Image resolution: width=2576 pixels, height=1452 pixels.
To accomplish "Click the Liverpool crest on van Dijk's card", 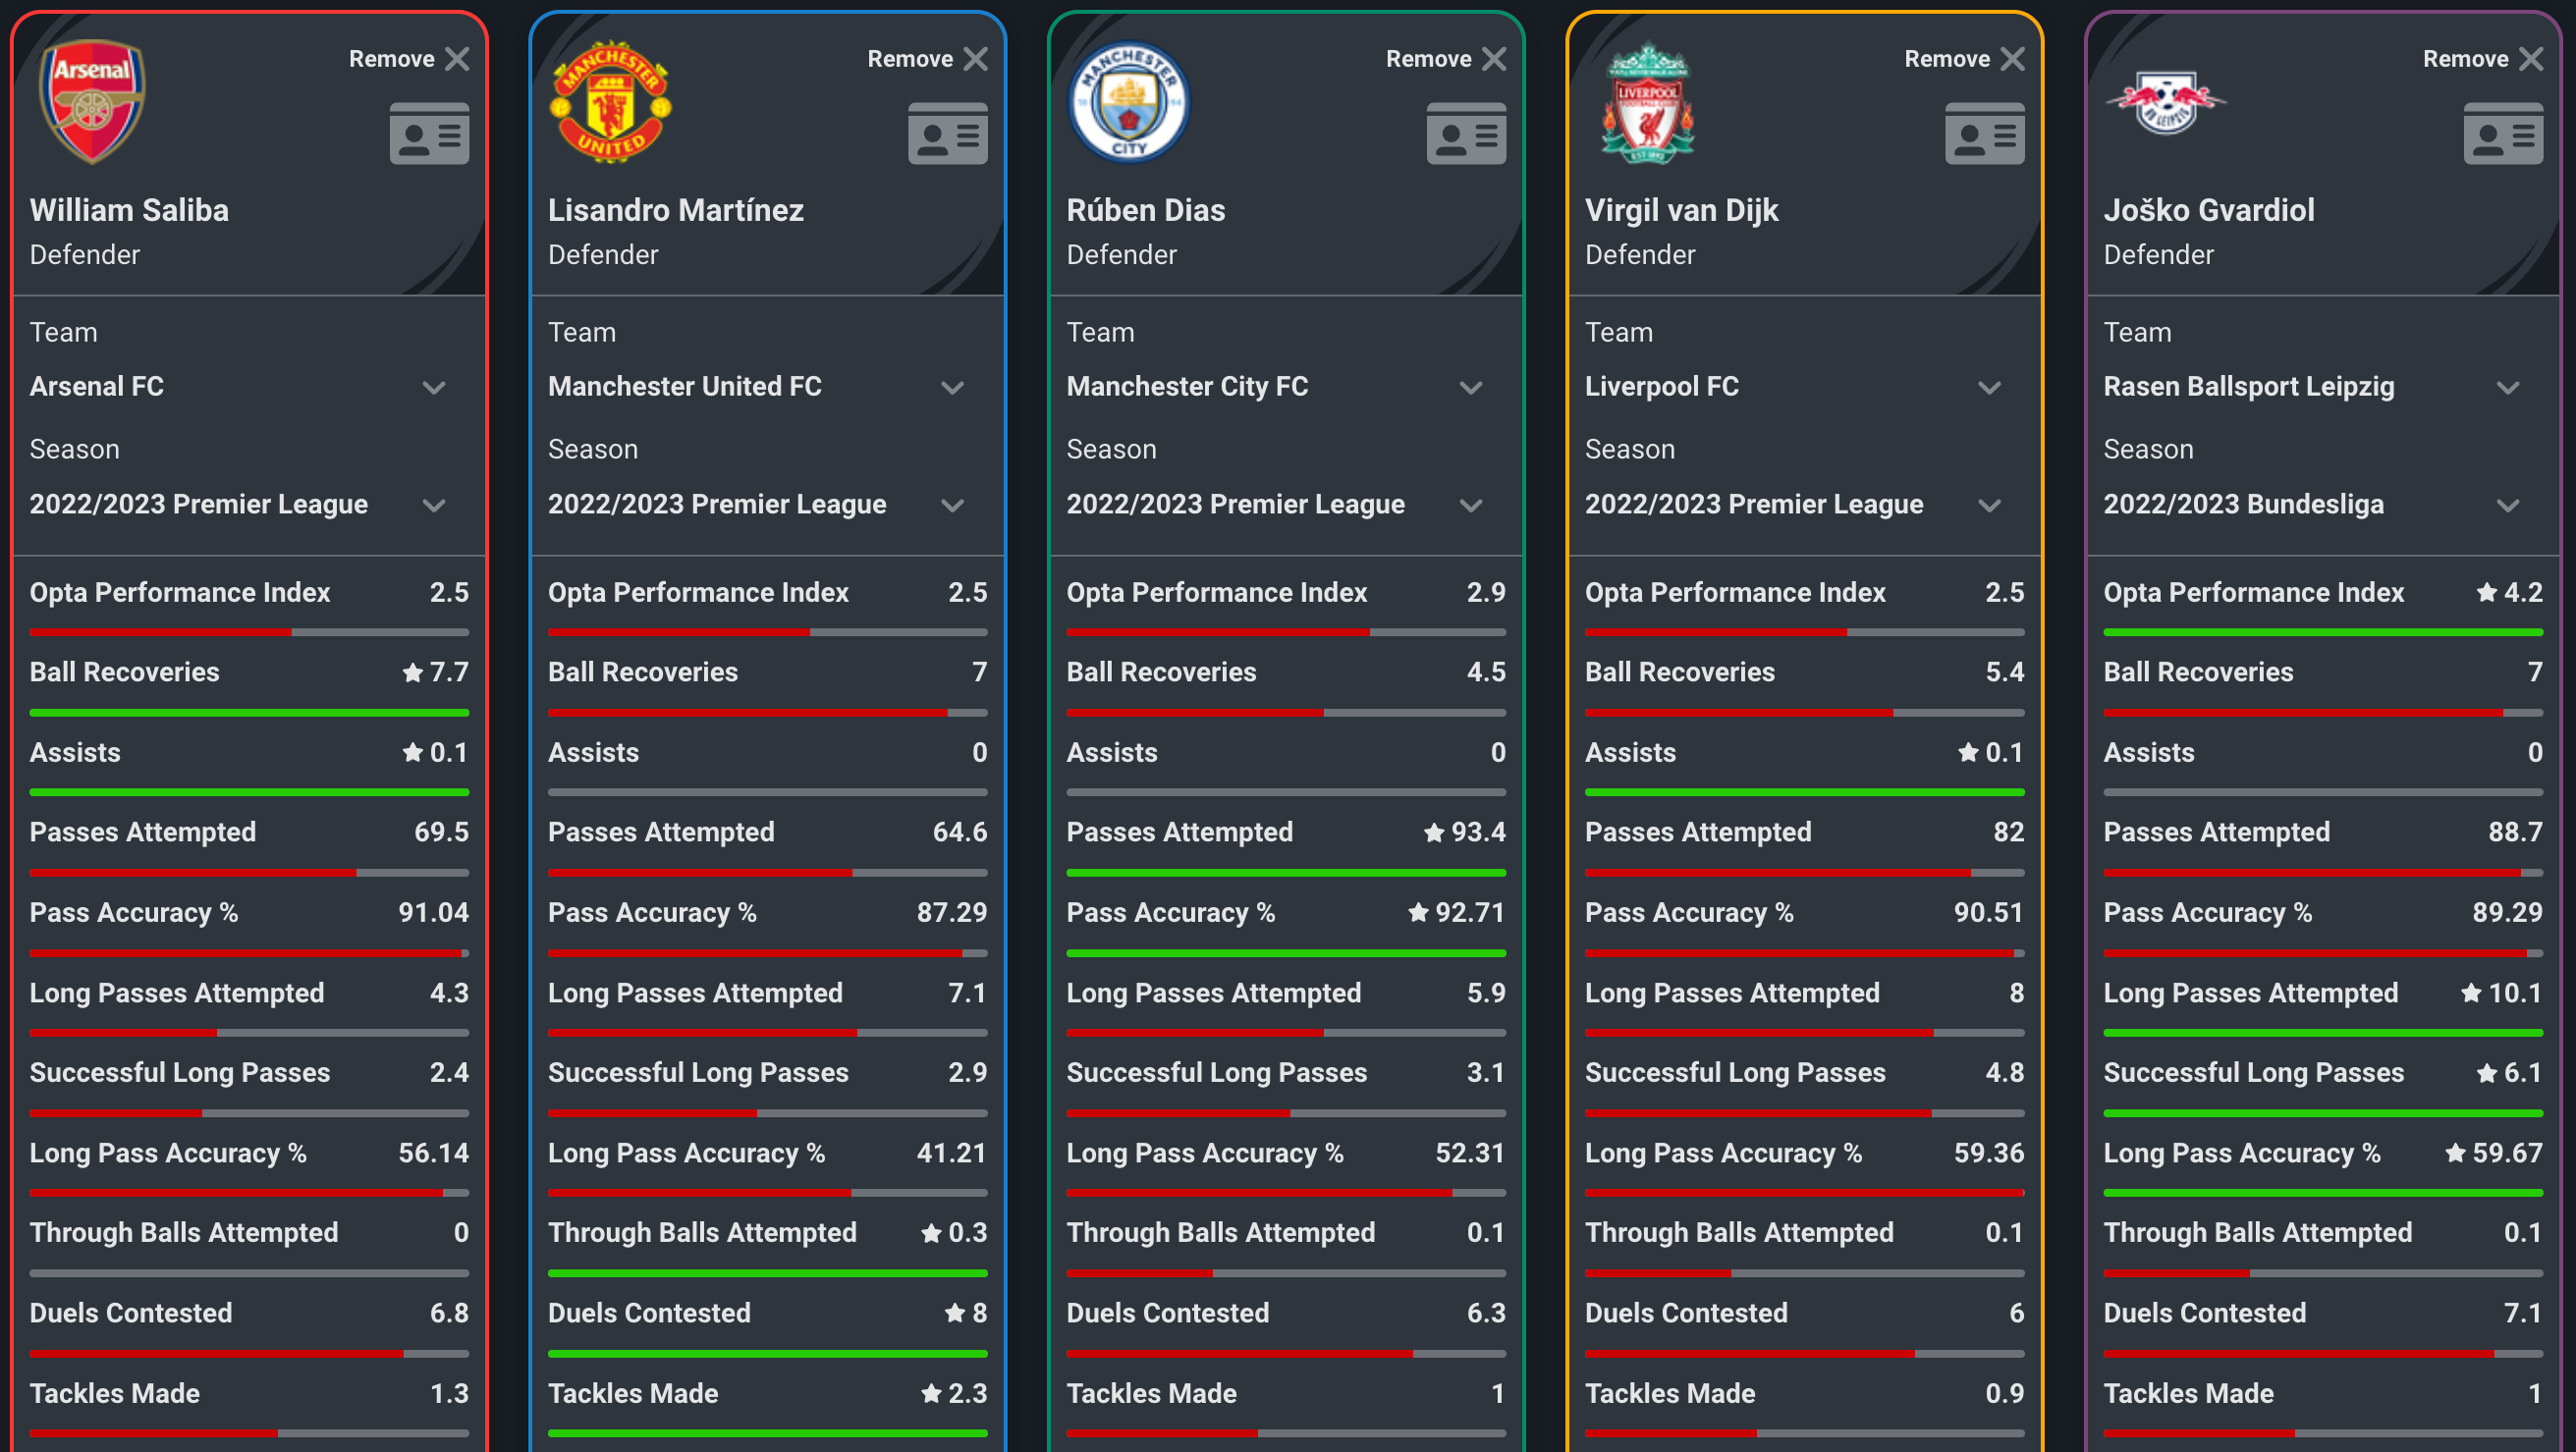I will point(1647,102).
